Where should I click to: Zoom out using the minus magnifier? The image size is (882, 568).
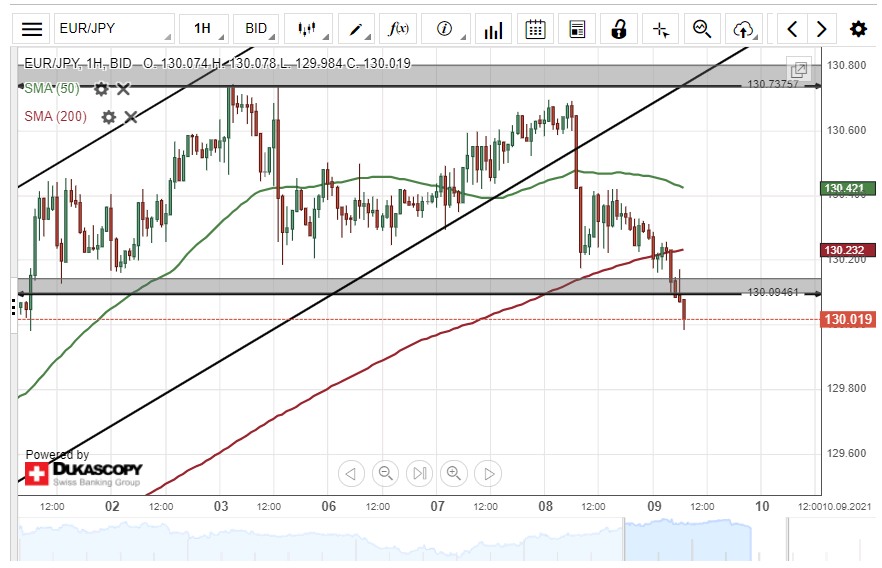click(x=385, y=474)
